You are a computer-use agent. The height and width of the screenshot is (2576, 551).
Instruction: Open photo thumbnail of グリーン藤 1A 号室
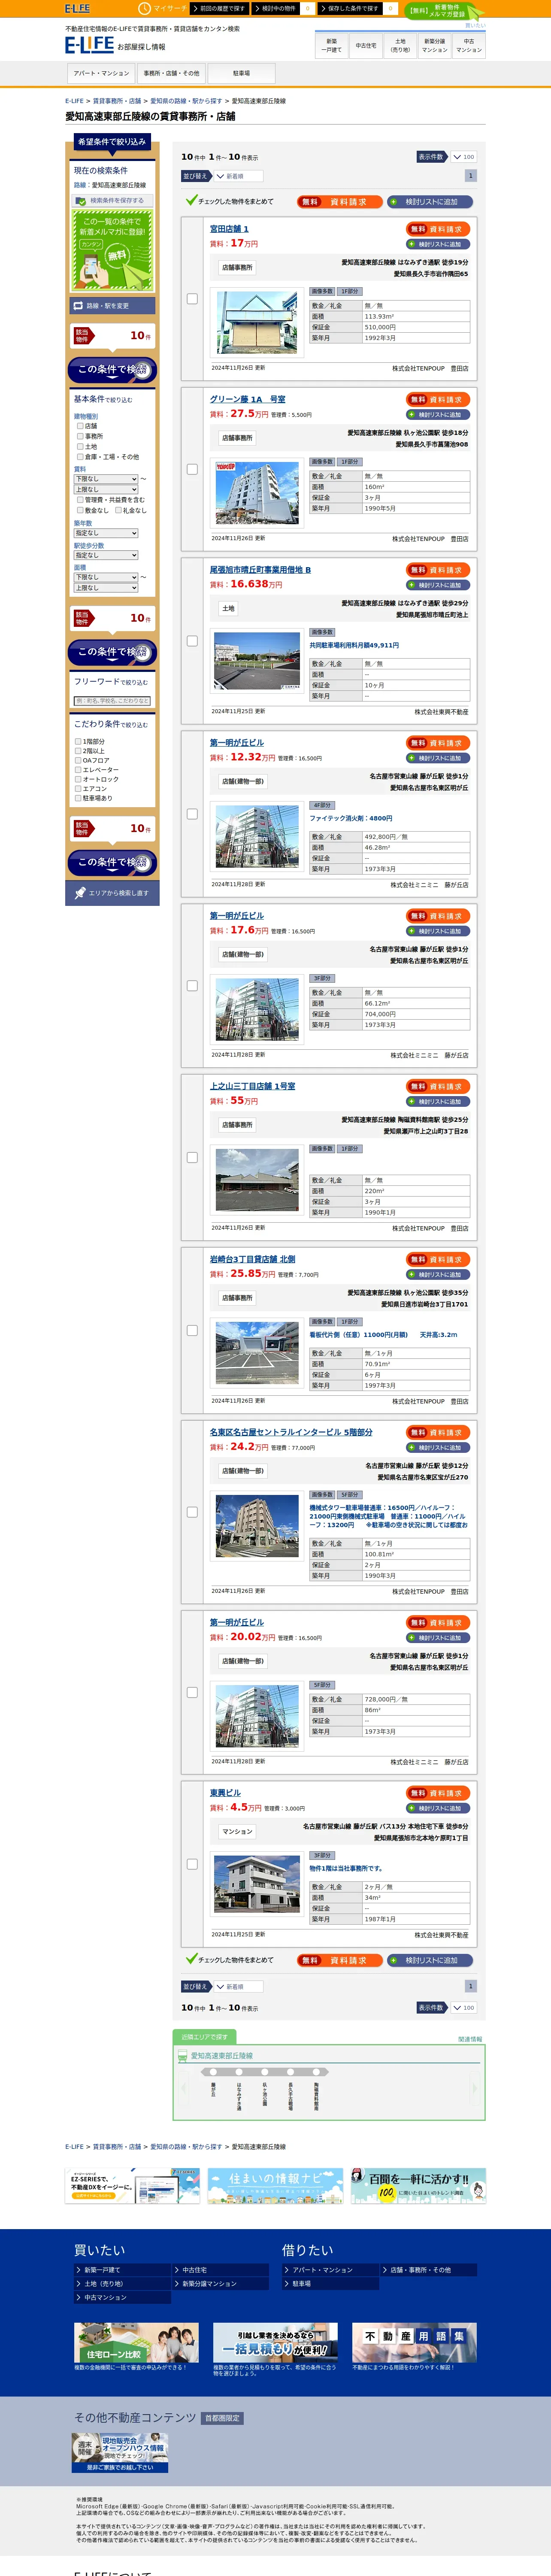tap(257, 493)
